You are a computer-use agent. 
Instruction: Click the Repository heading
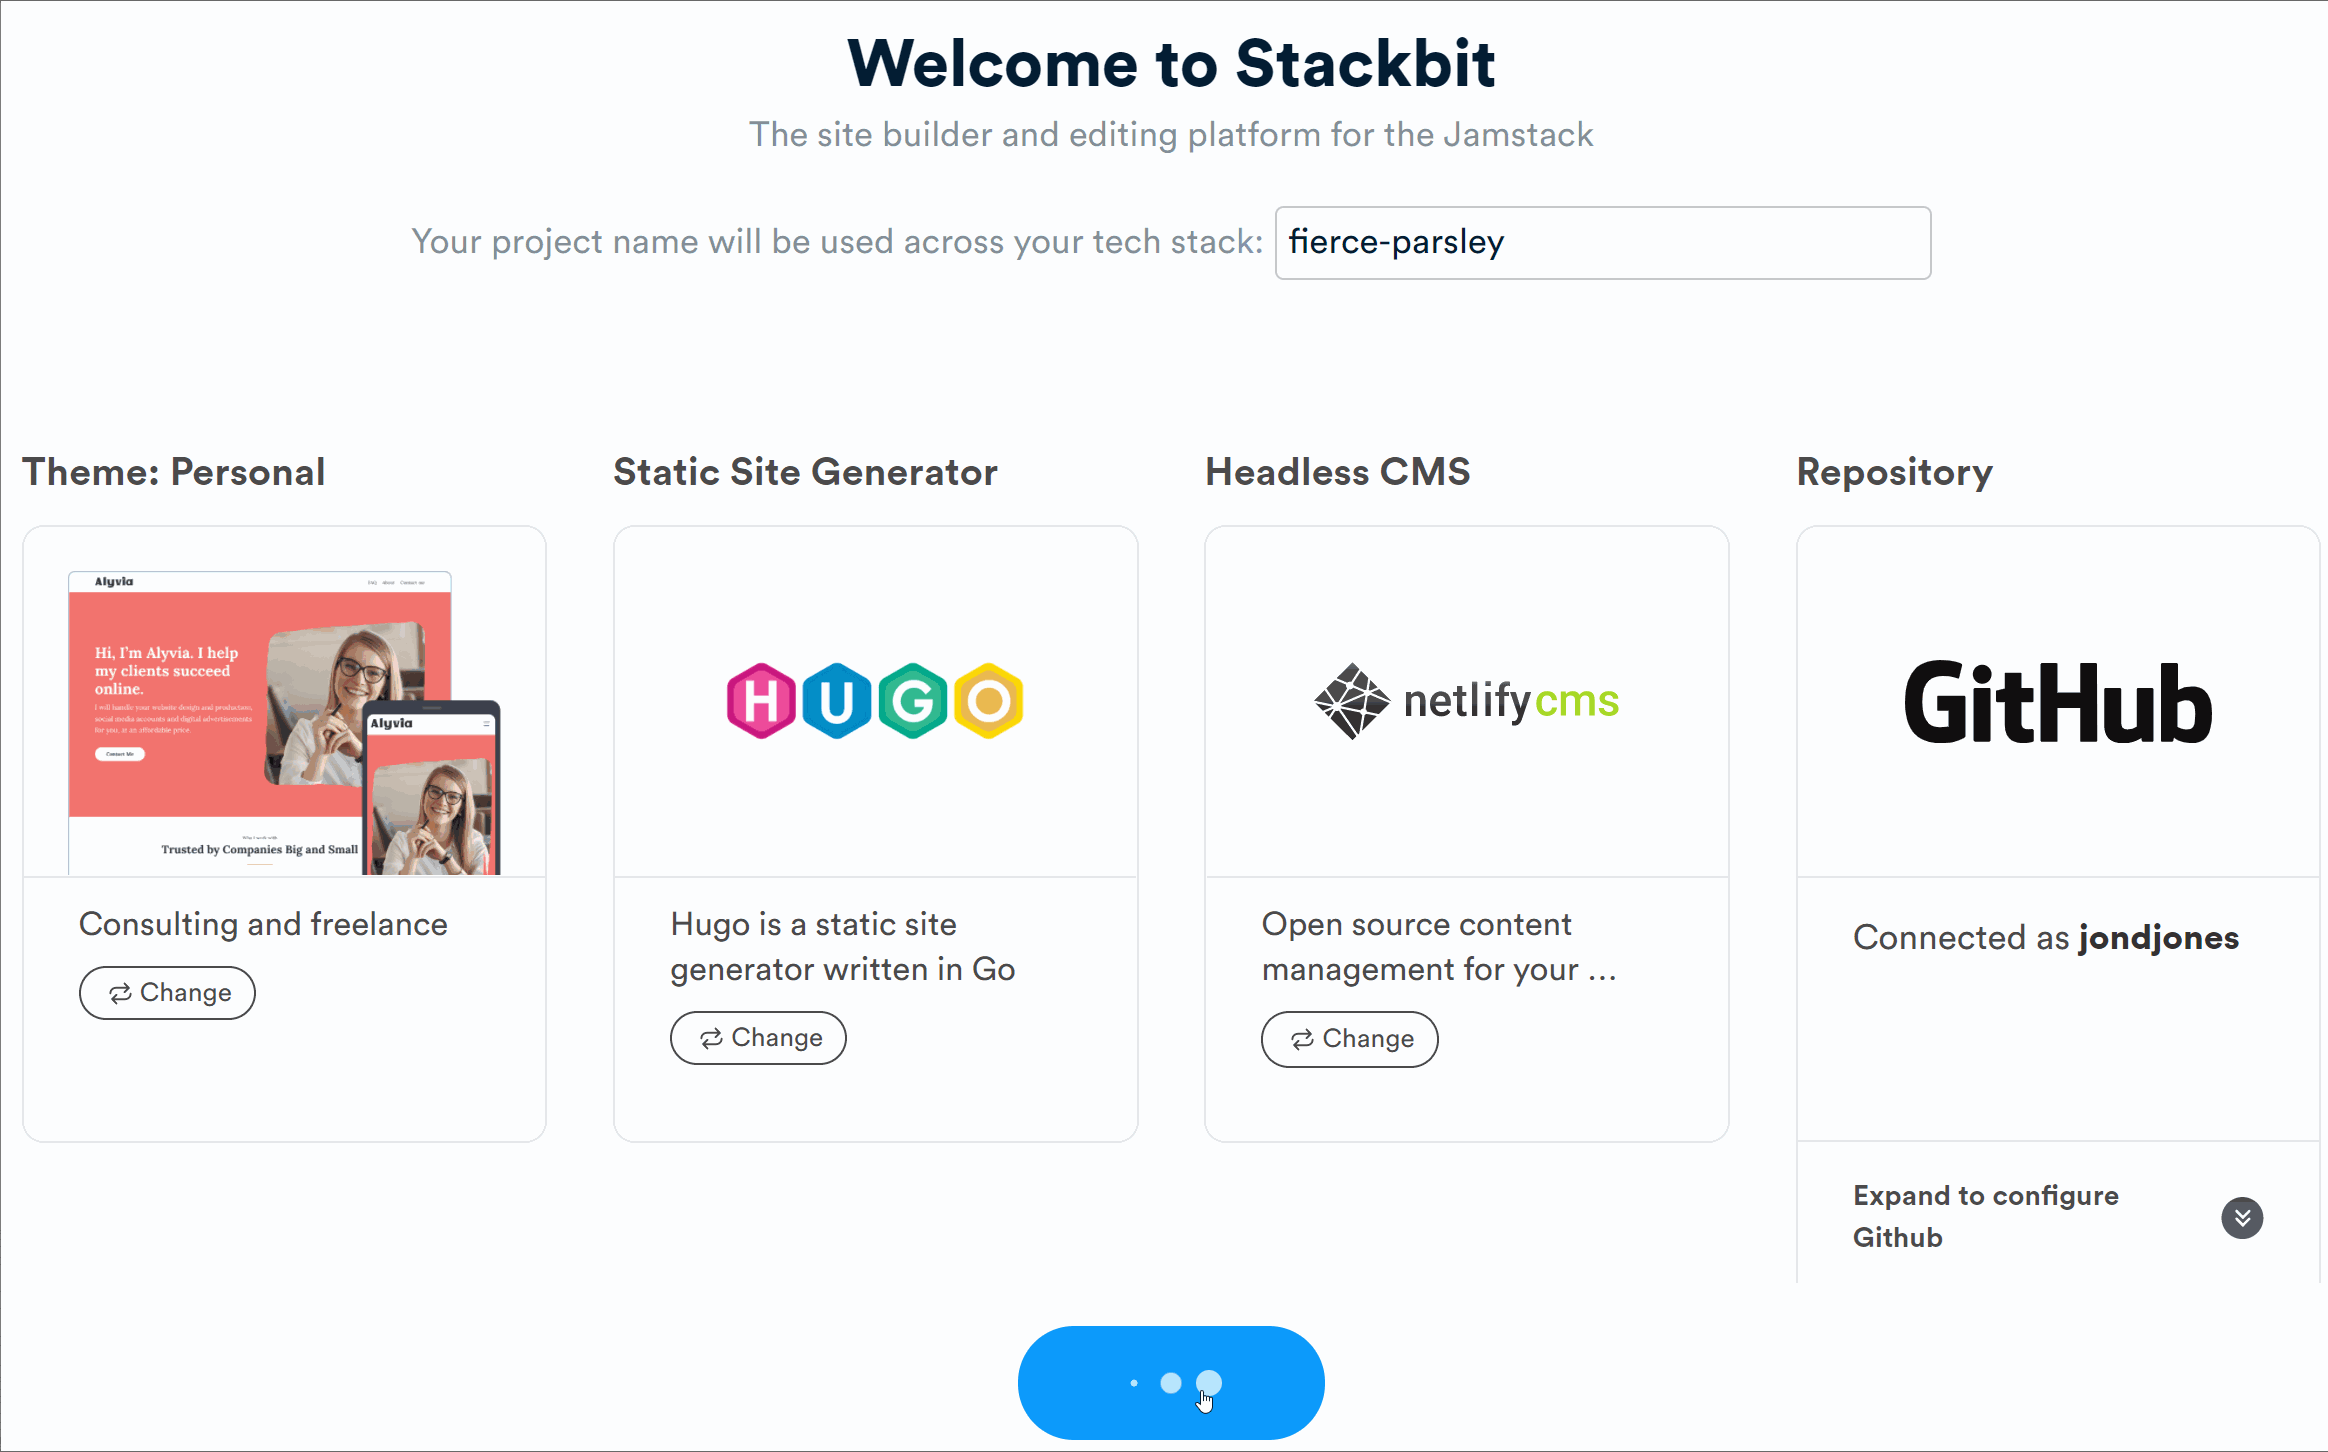pyautogui.click(x=1894, y=472)
